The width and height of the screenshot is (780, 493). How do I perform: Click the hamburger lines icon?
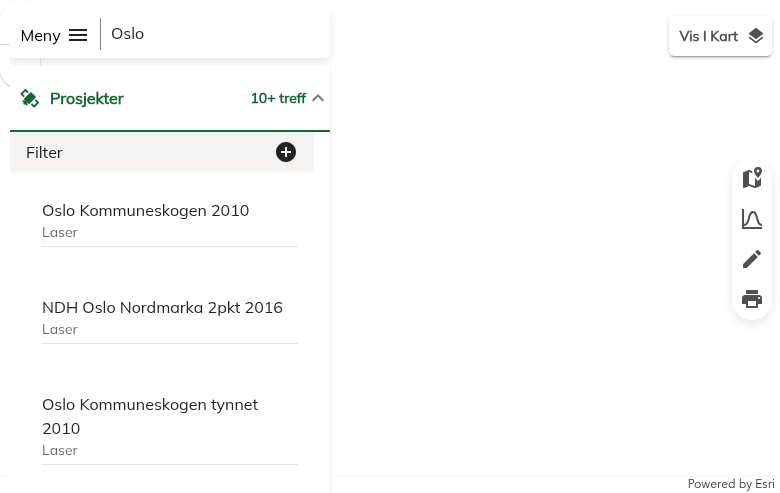click(78, 35)
